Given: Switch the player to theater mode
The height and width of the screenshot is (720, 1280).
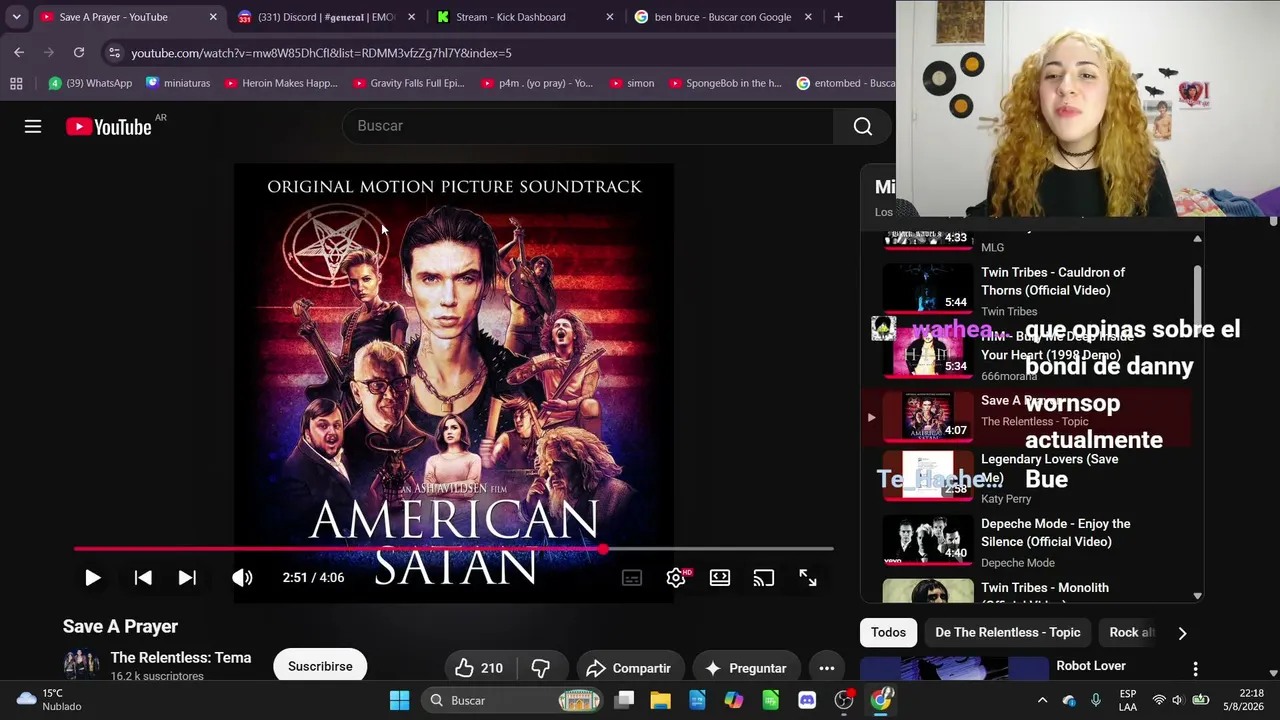Looking at the screenshot, I should pos(720,578).
